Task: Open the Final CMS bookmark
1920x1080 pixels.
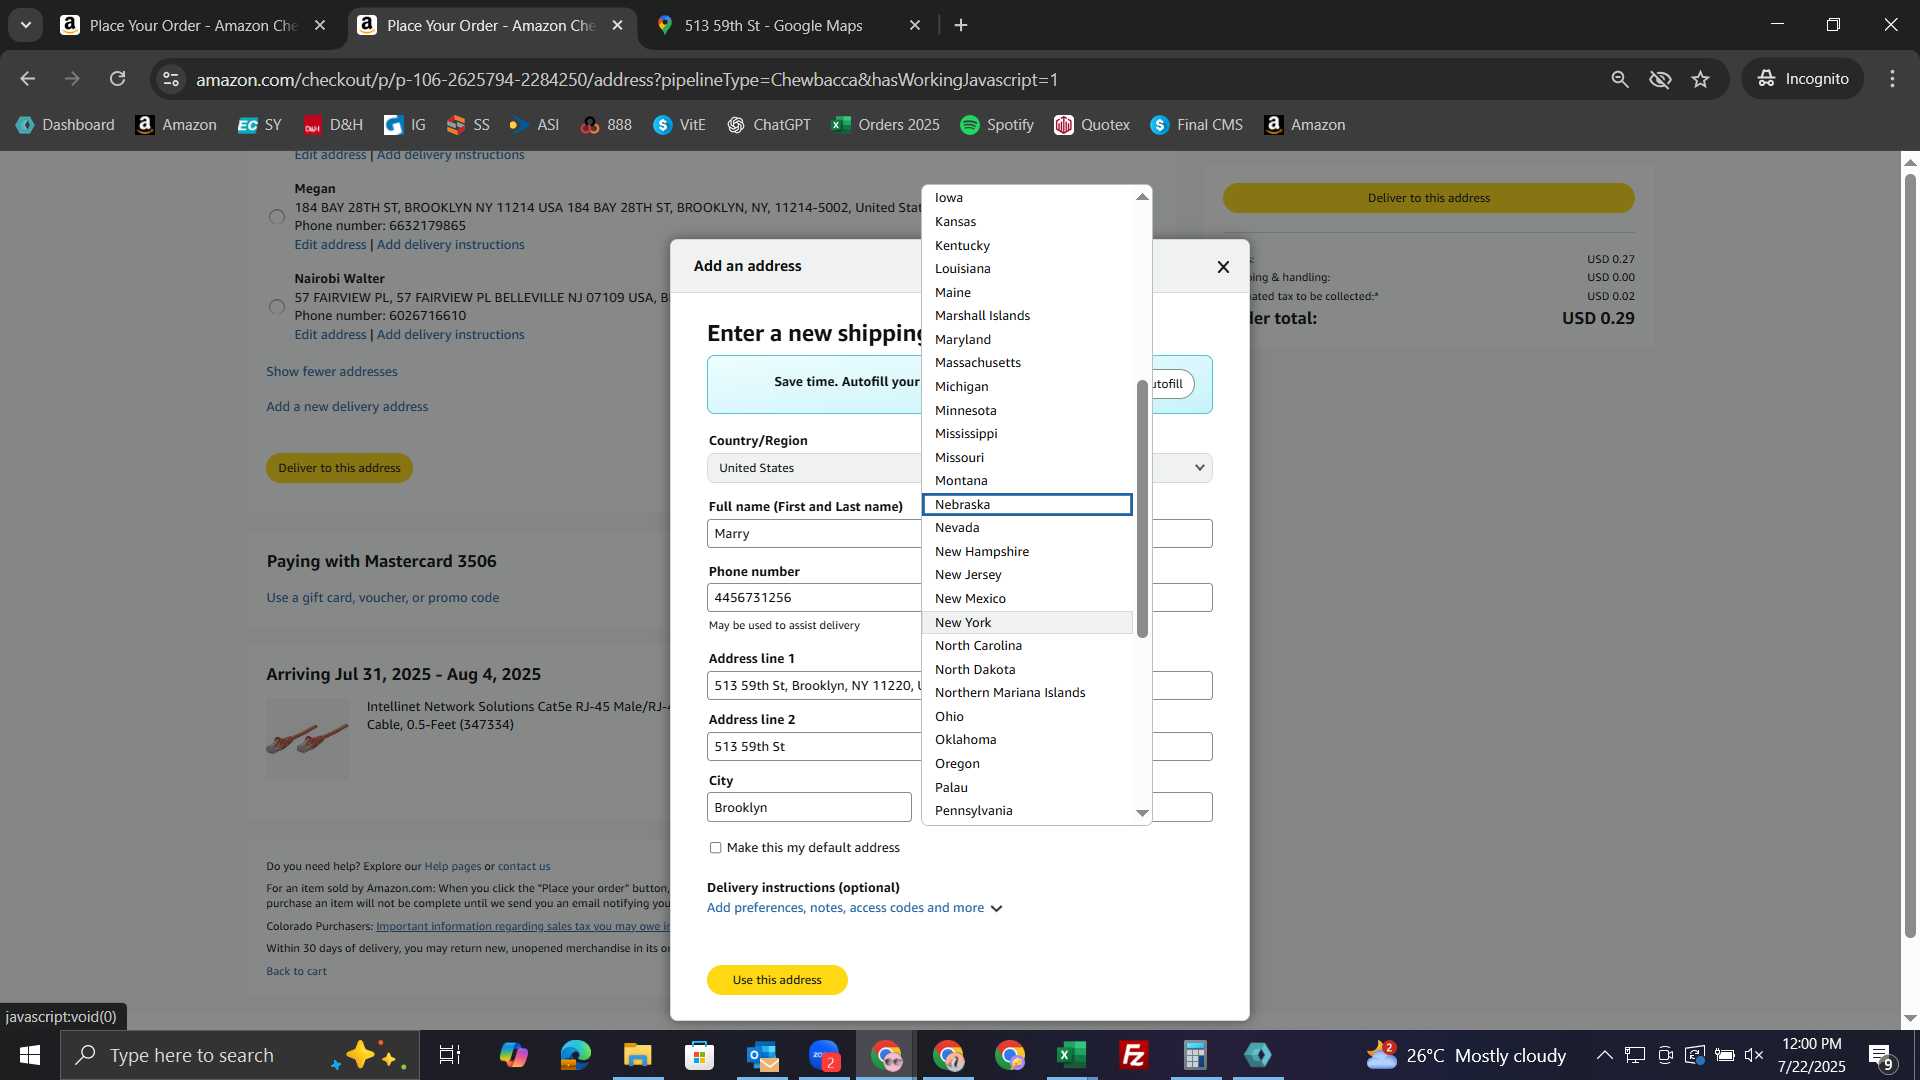Action: click(1197, 125)
